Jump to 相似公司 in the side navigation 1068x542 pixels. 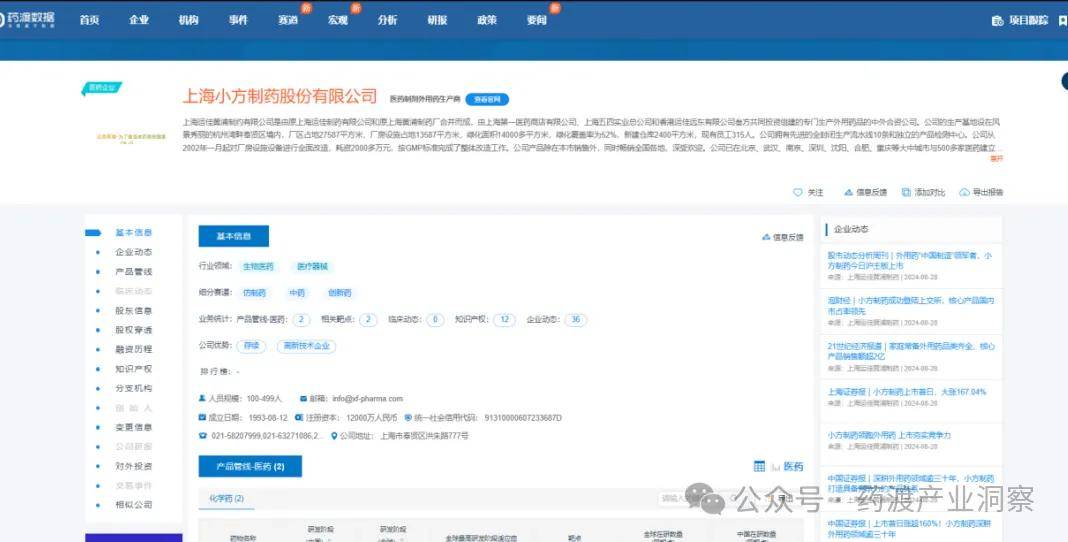[x=134, y=505]
